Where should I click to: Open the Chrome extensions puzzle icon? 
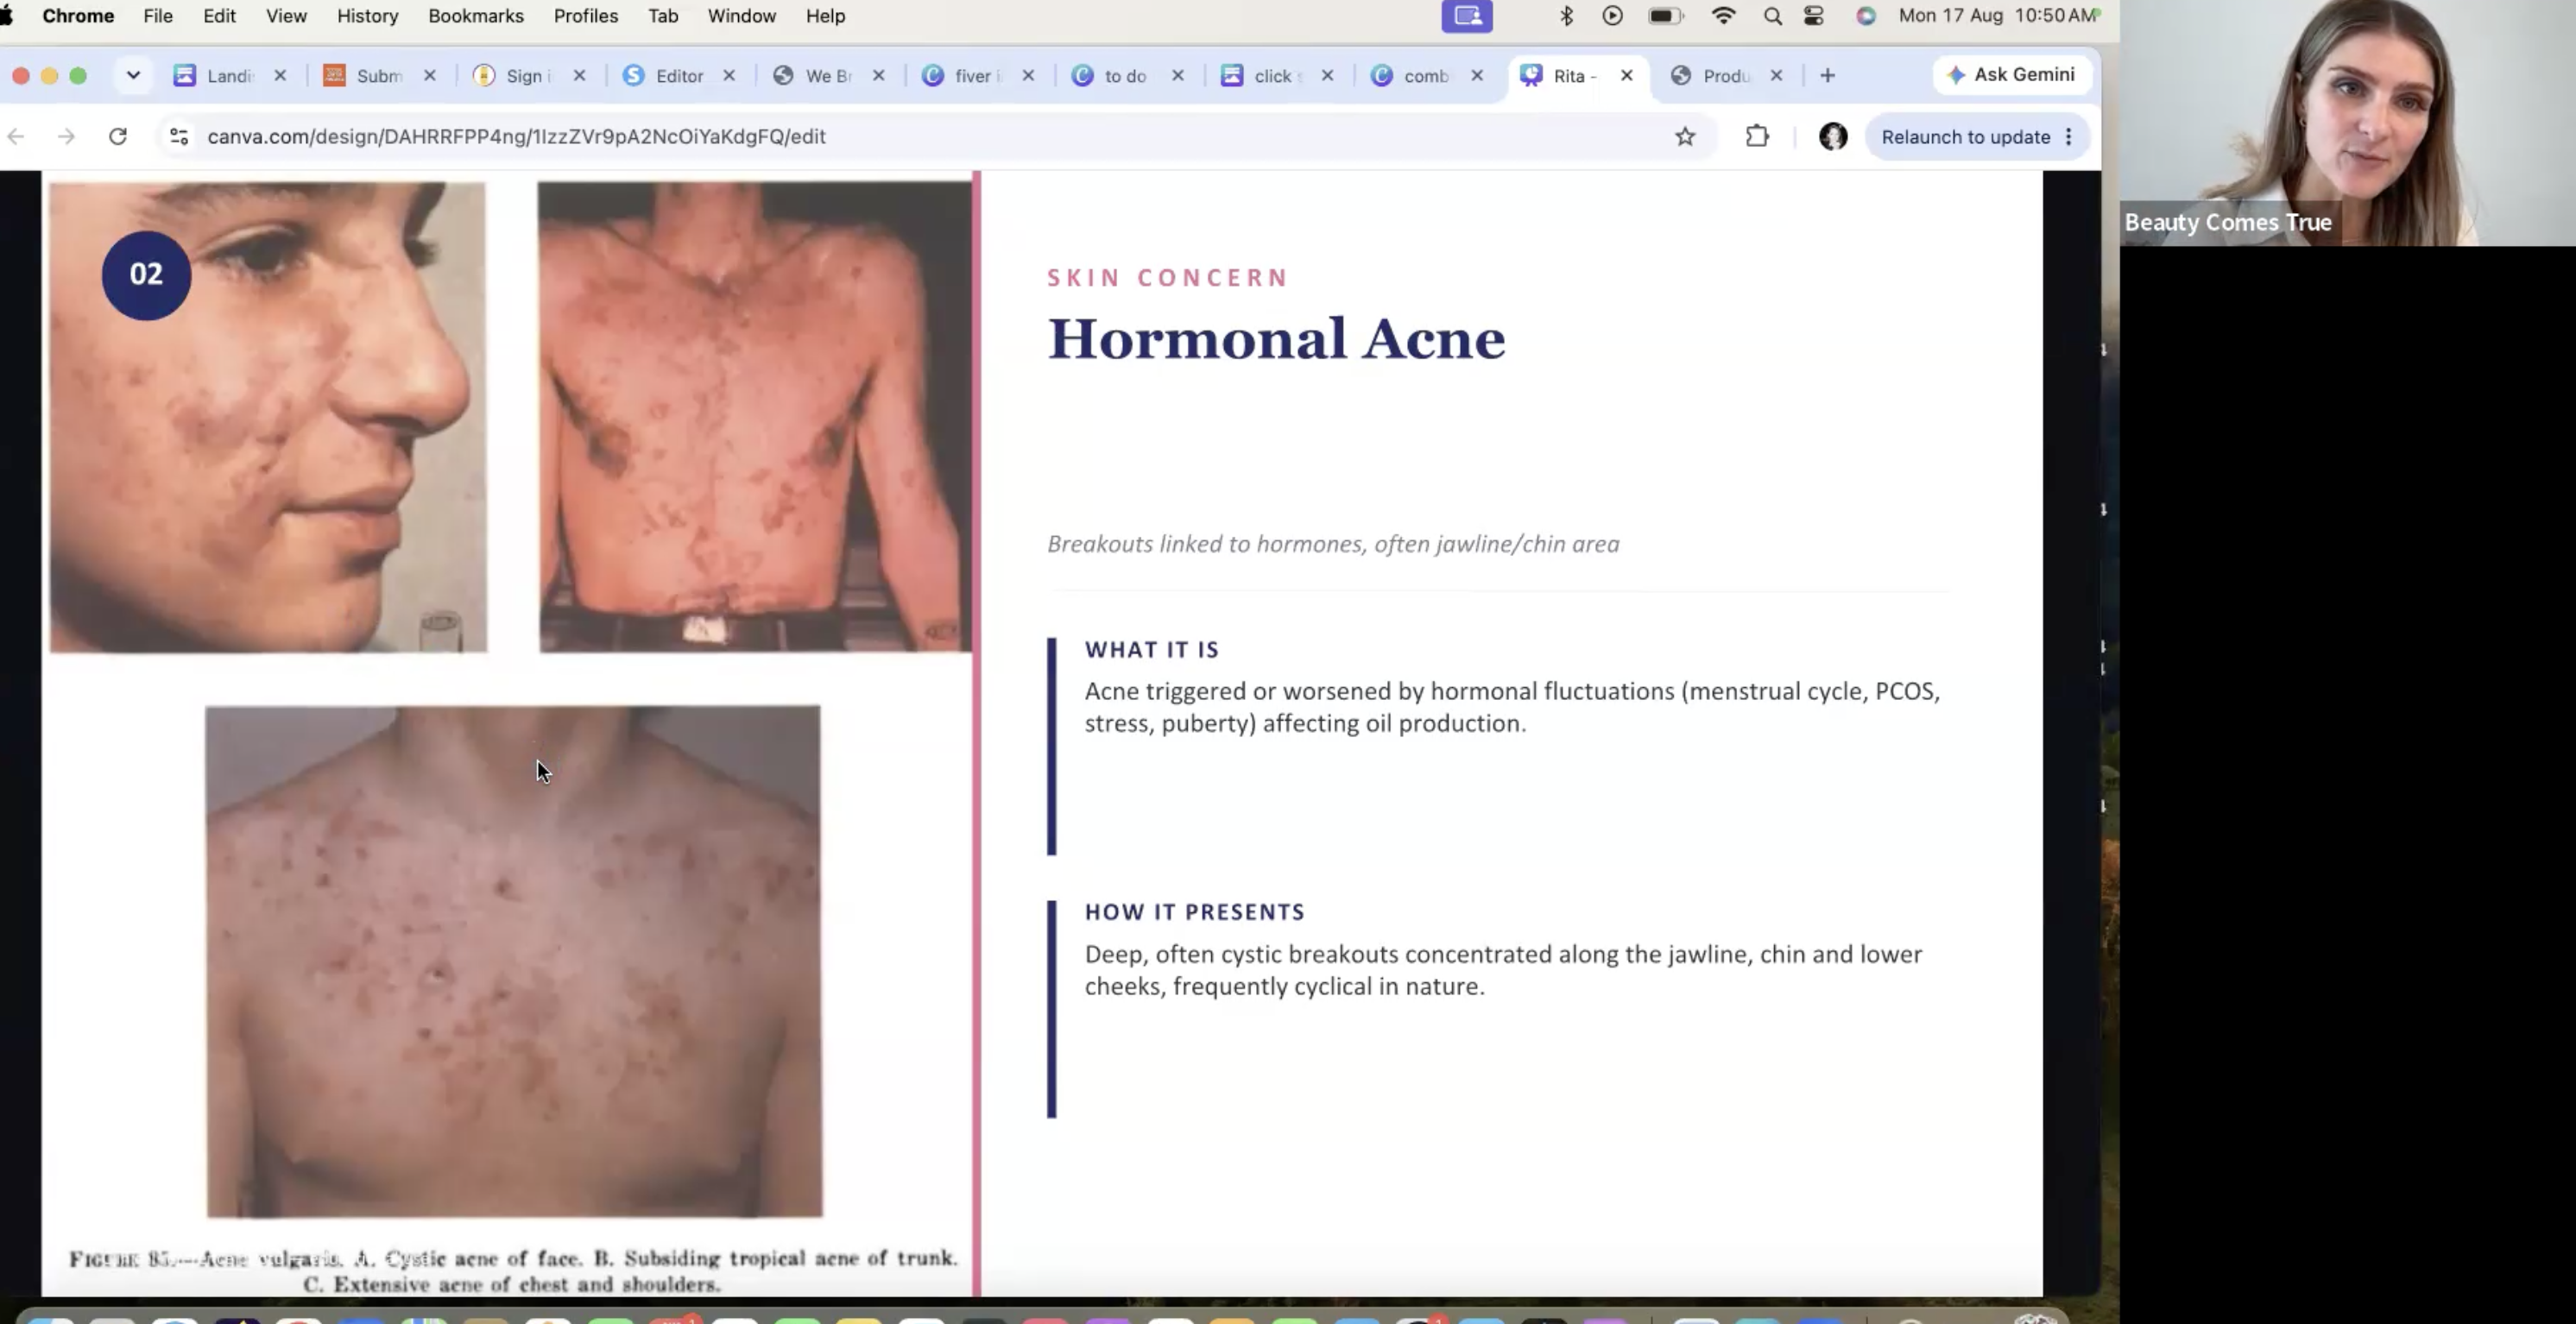[1757, 137]
